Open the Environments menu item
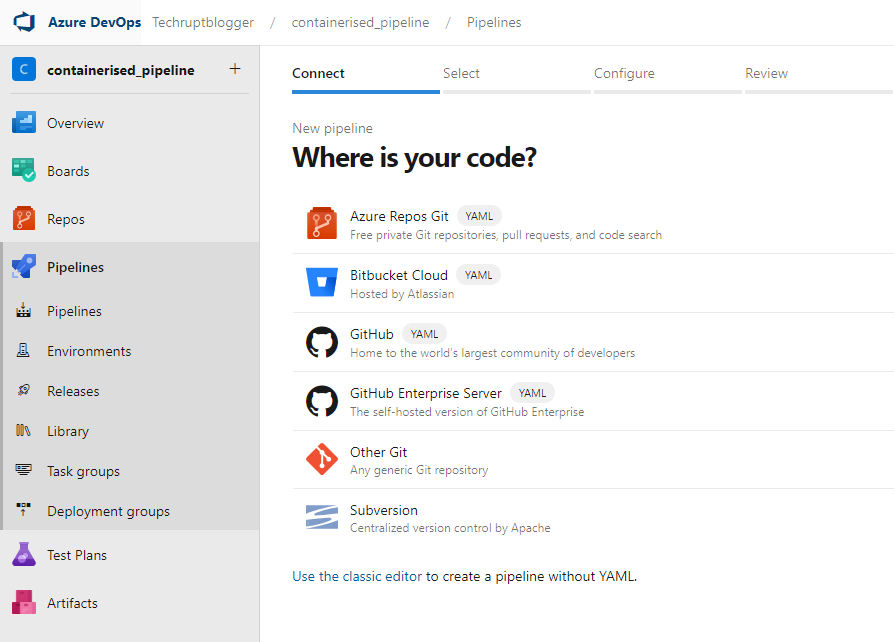The height and width of the screenshot is (642, 894). [89, 351]
